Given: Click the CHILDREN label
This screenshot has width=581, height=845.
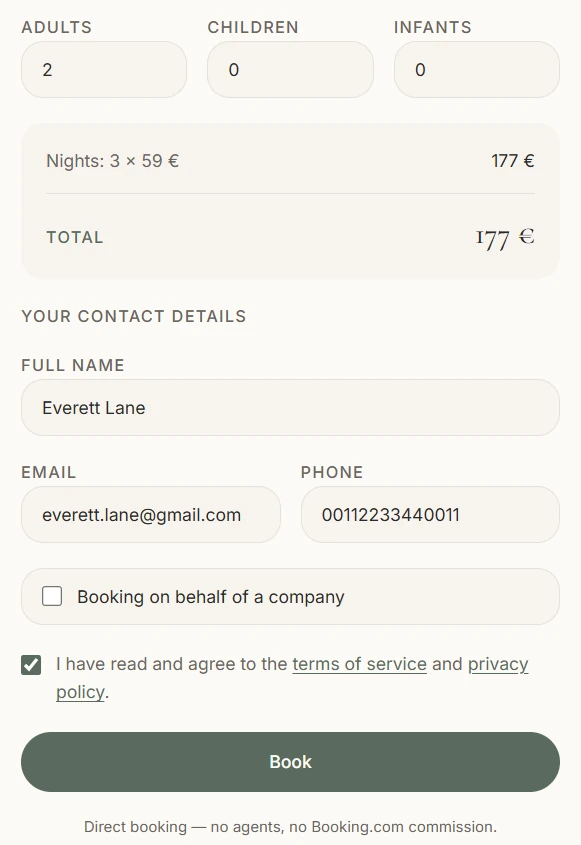Looking at the screenshot, I should 253,27.
